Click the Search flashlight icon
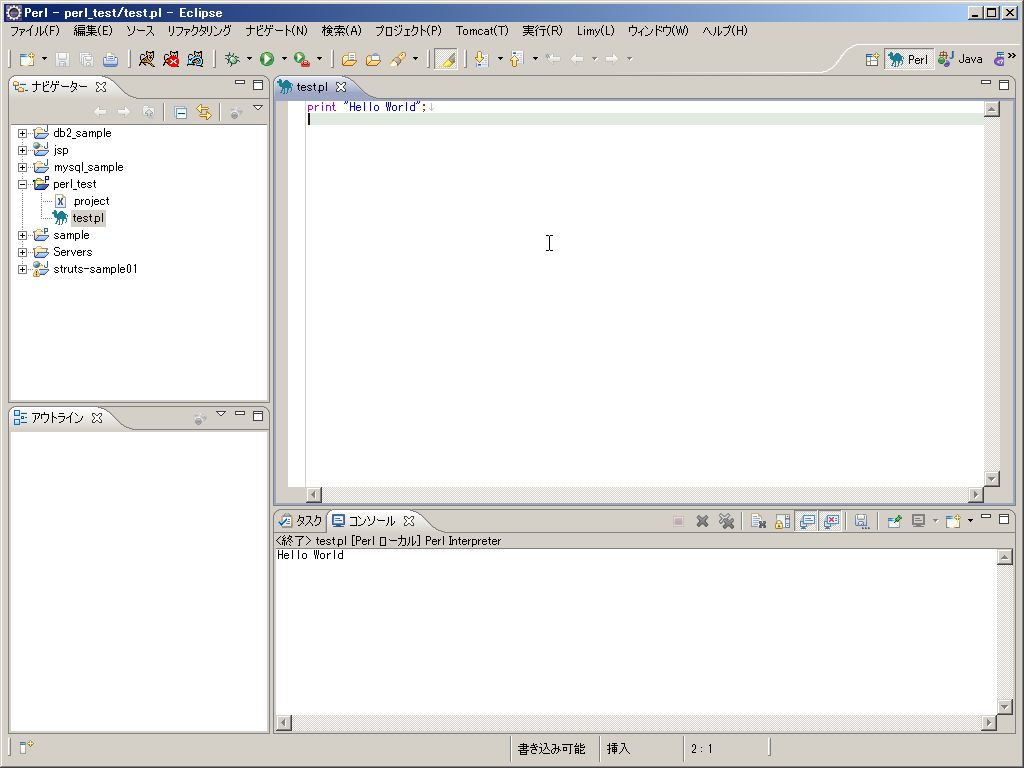Screen dimensions: 1024x768 point(398,59)
